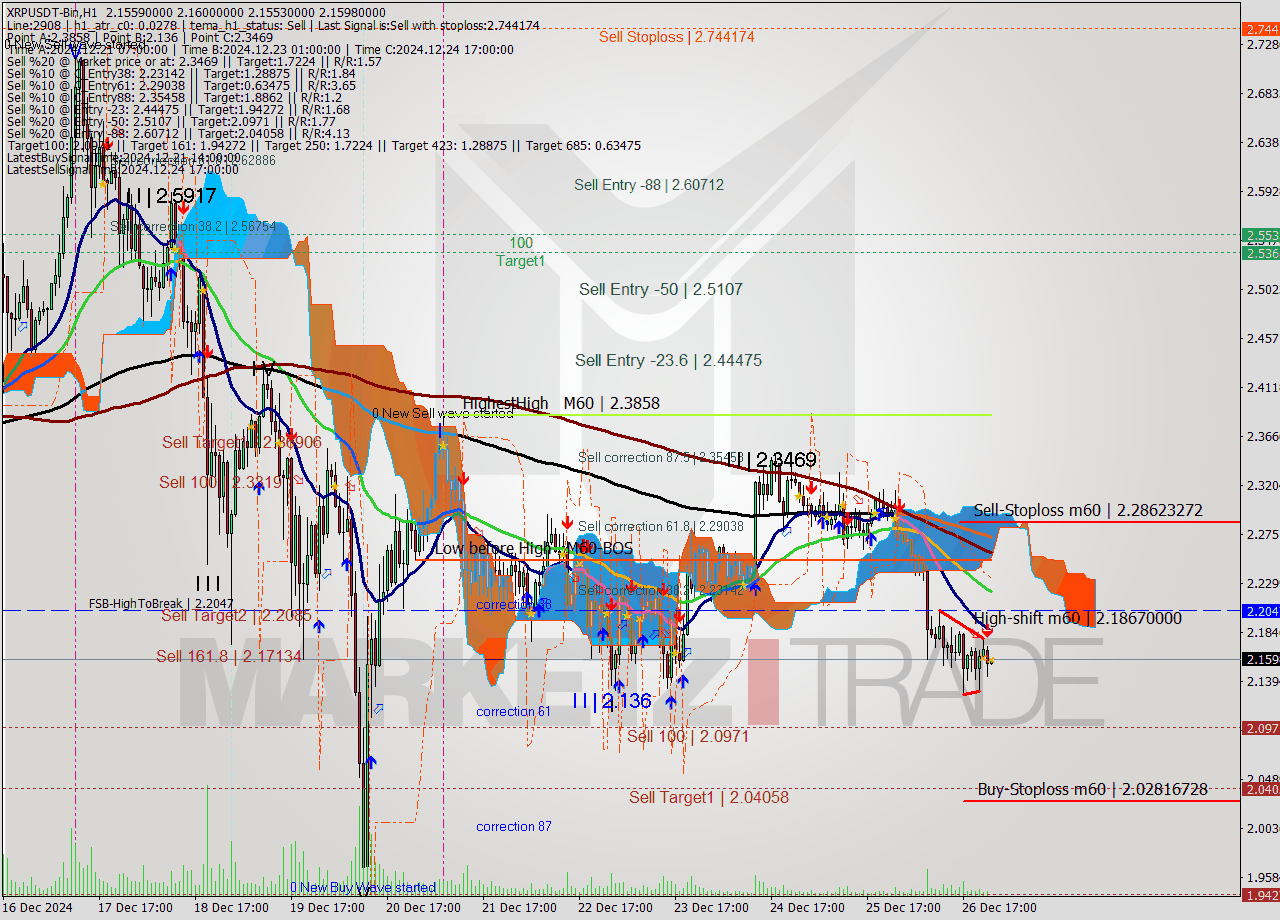Click the 'Sell Entry -23.6 | 2.44475' label
Image resolution: width=1280 pixels, height=920 pixels.
pos(669,360)
